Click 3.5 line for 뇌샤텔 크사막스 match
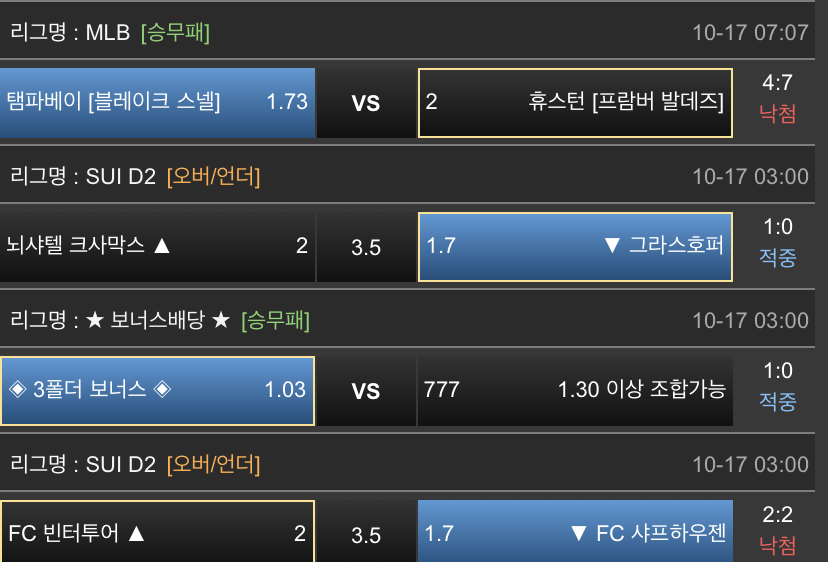828x562 pixels. point(366,247)
